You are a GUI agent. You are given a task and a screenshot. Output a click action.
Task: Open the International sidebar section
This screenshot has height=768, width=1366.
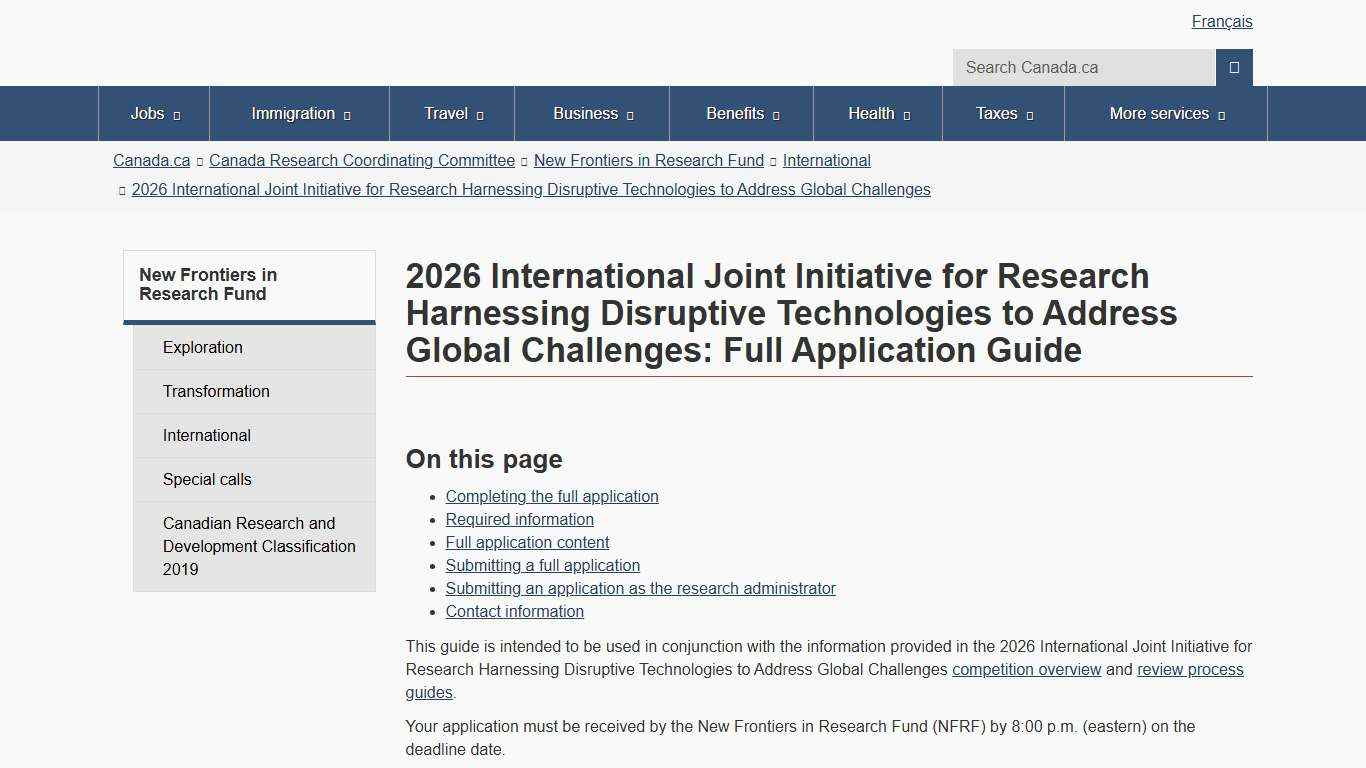(x=207, y=435)
